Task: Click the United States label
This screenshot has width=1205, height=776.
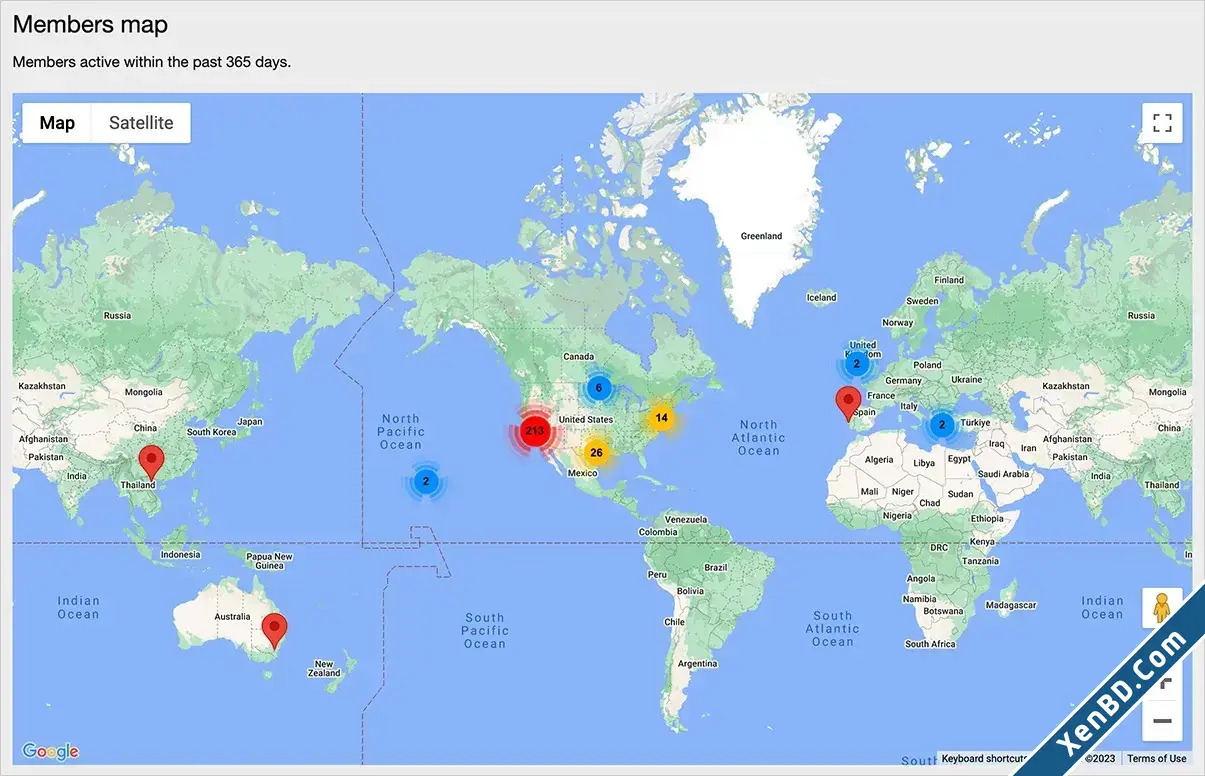Action: click(x=586, y=419)
